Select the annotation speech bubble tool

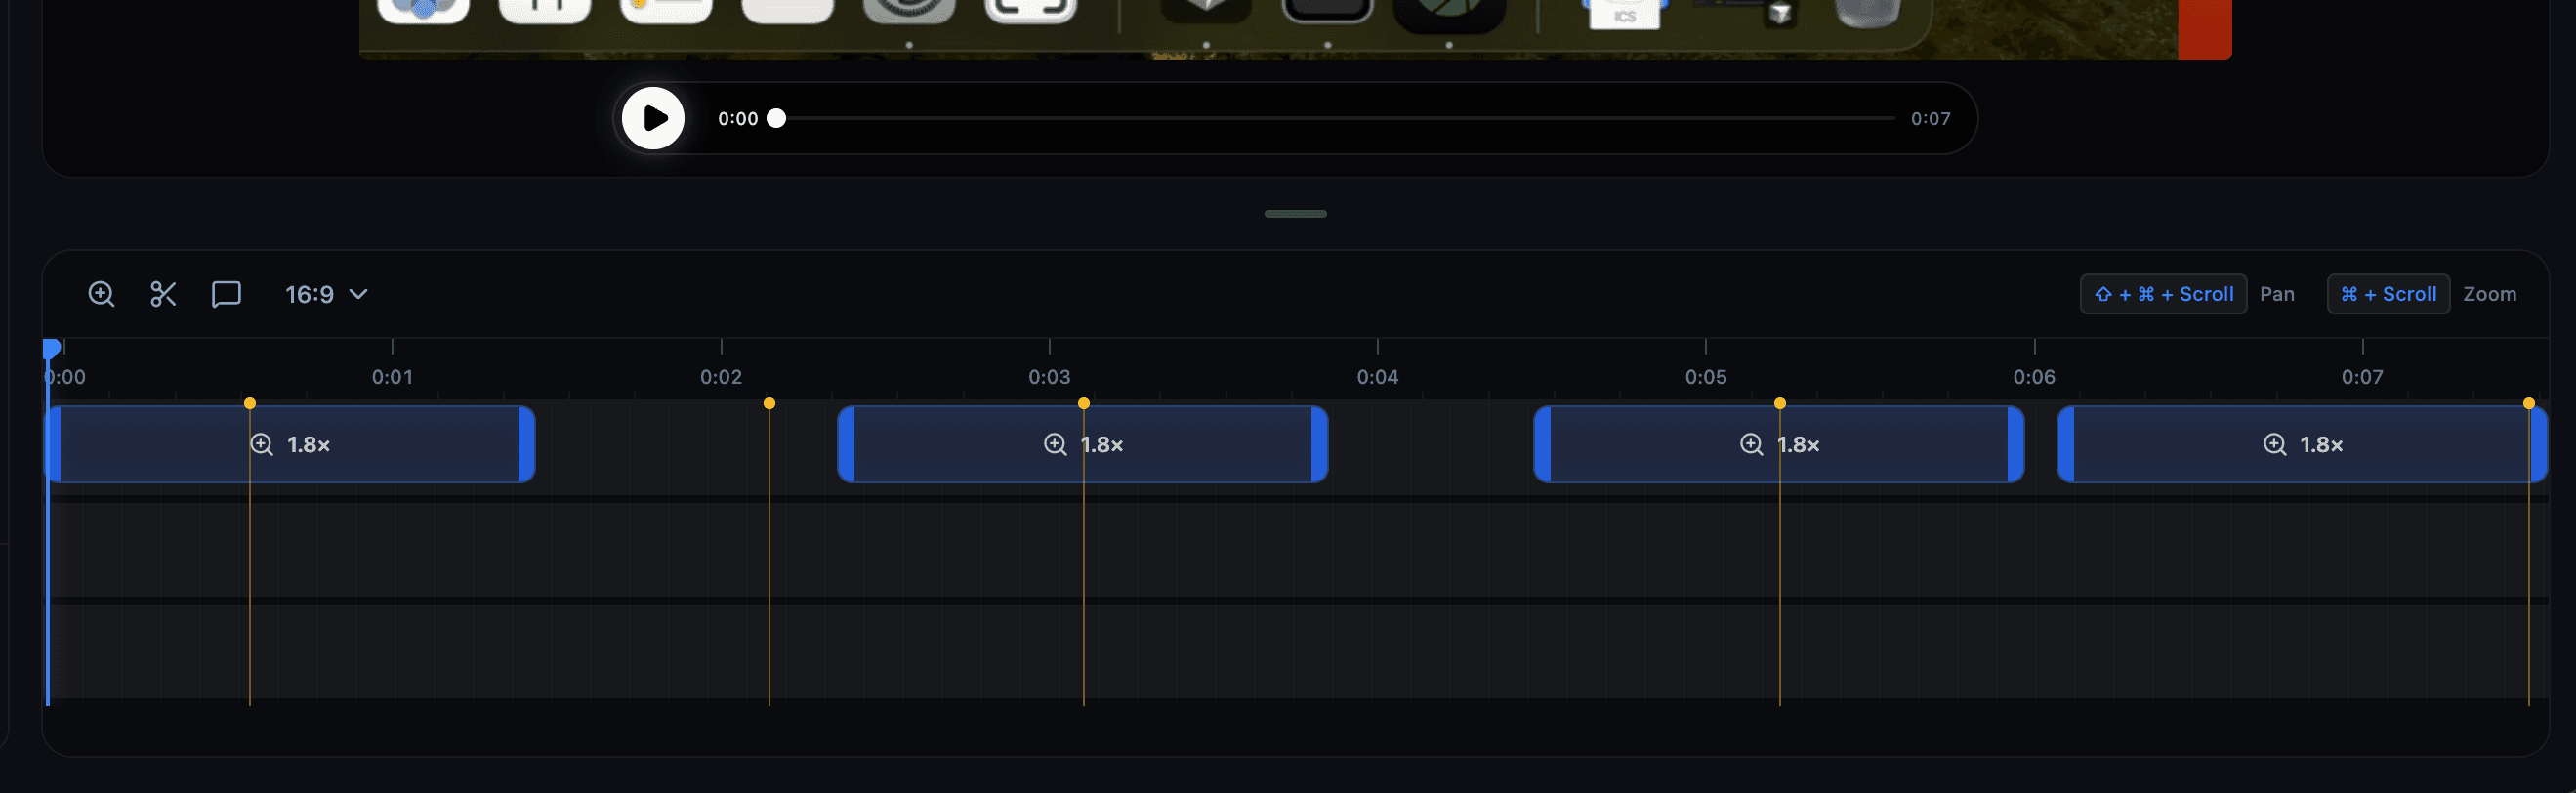226,294
